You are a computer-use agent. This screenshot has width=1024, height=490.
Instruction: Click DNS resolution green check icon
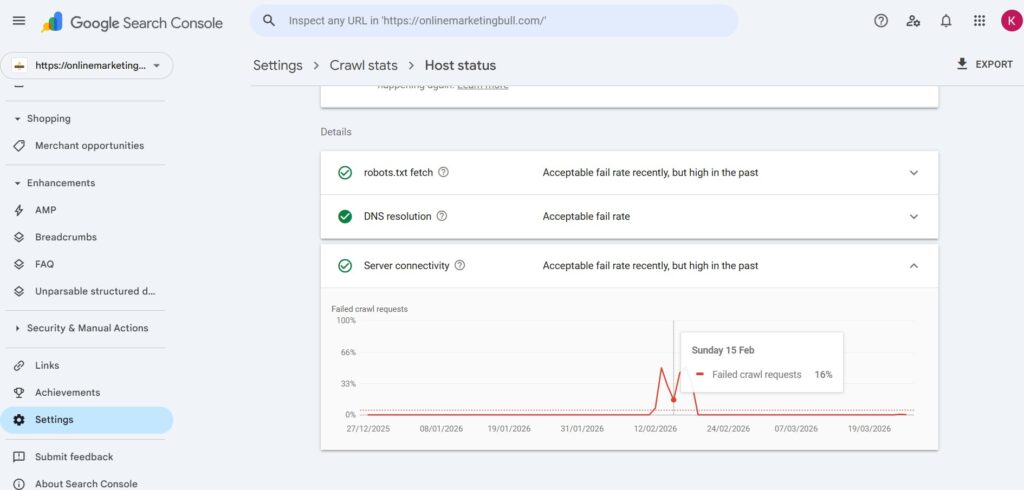click(345, 216)
